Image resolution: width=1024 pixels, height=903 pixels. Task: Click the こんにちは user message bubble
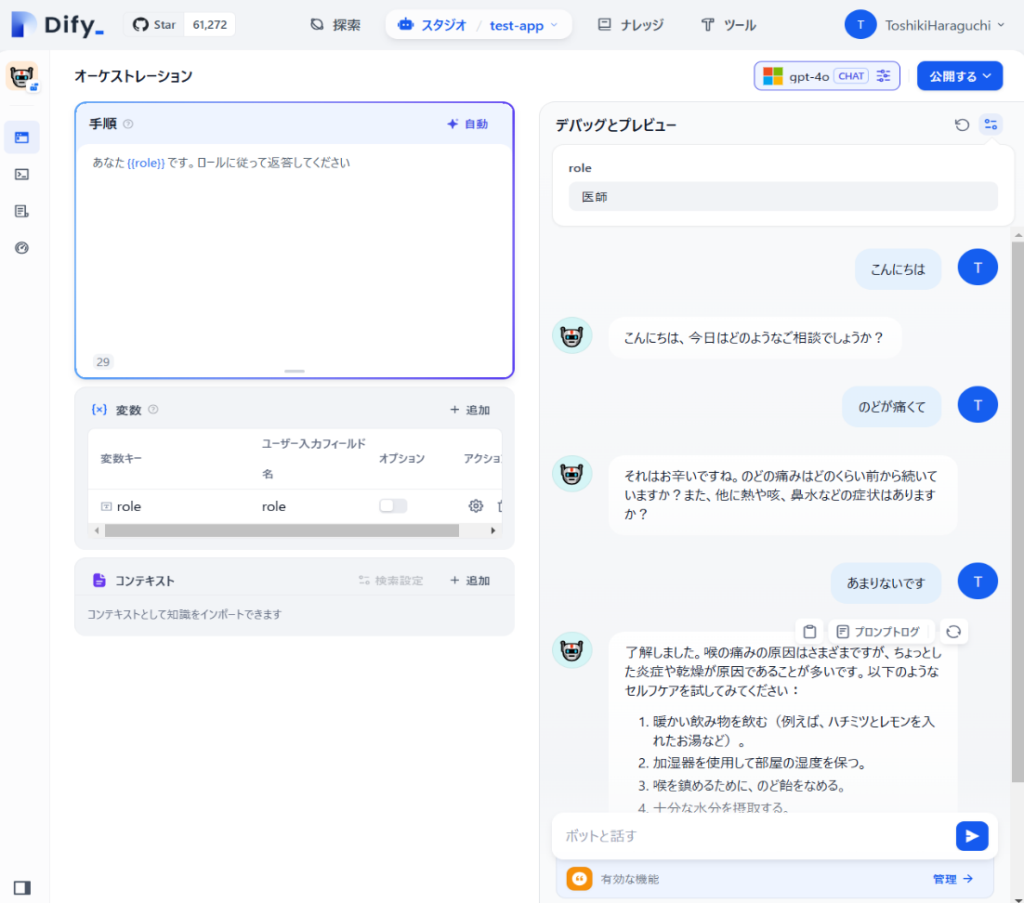coord(898,269)
